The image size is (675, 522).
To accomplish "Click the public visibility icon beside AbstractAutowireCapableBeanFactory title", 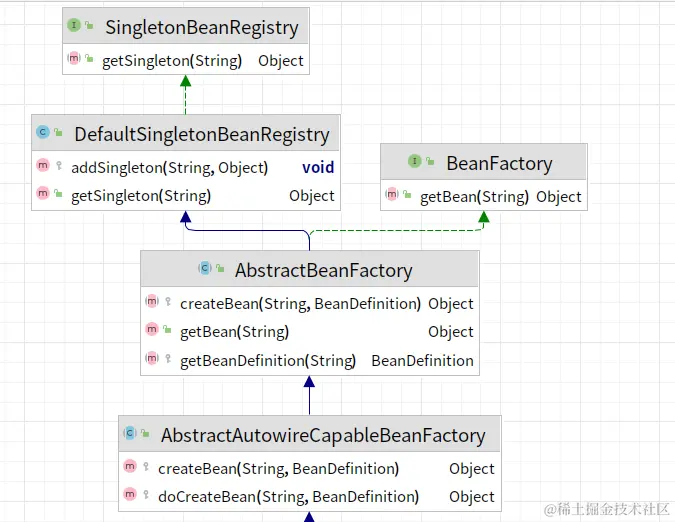I will [146, 433].
